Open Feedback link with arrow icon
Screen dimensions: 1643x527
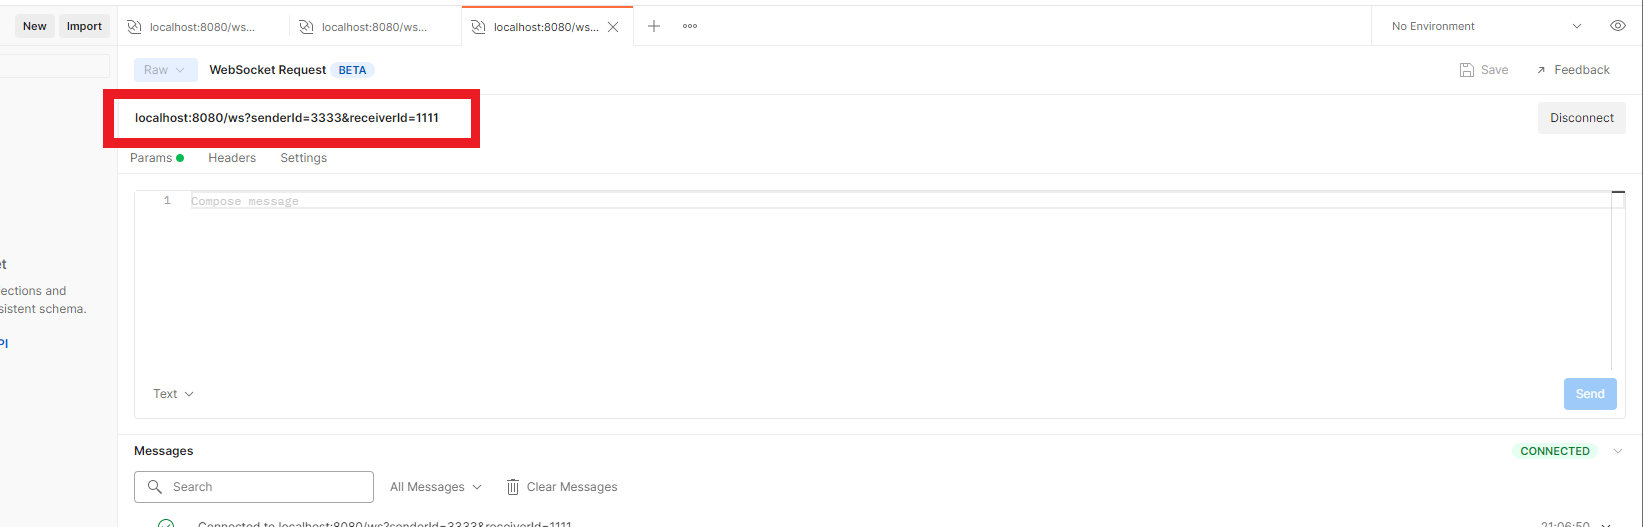(x=1573, y=70)
